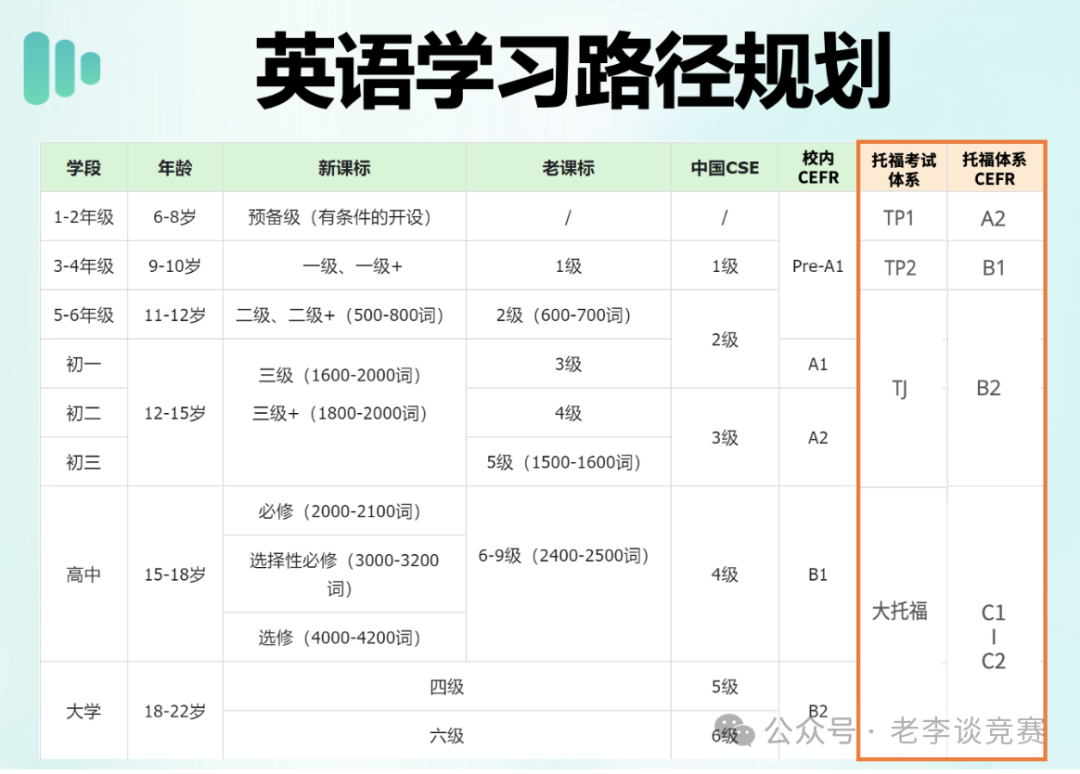Click the 18-22岁 age cell
Image resolution: width=1080 pixels, height=774 pixels.
pos(175,711)
